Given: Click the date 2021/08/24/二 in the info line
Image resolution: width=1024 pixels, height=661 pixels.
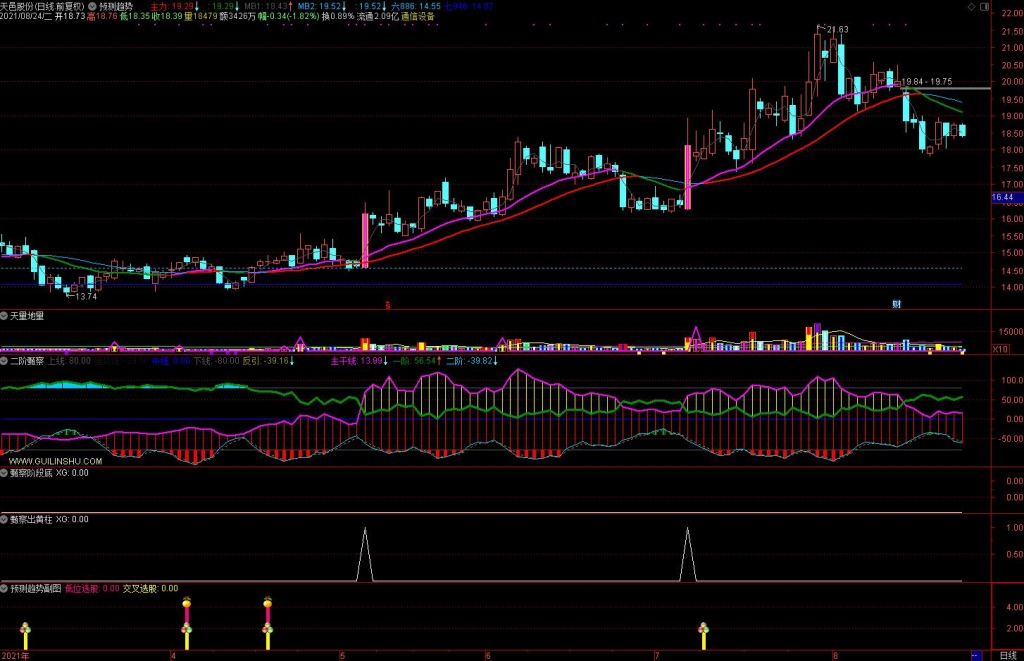Looking at the screenshot, I should tap(26, 16).
